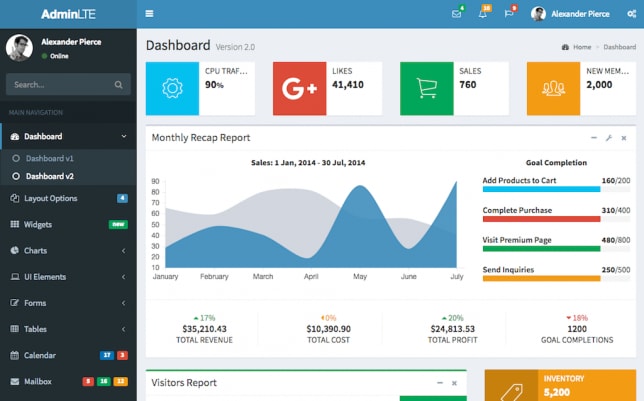
Task: Open control sidebar gears icon
Action: [x=632, y=14]
